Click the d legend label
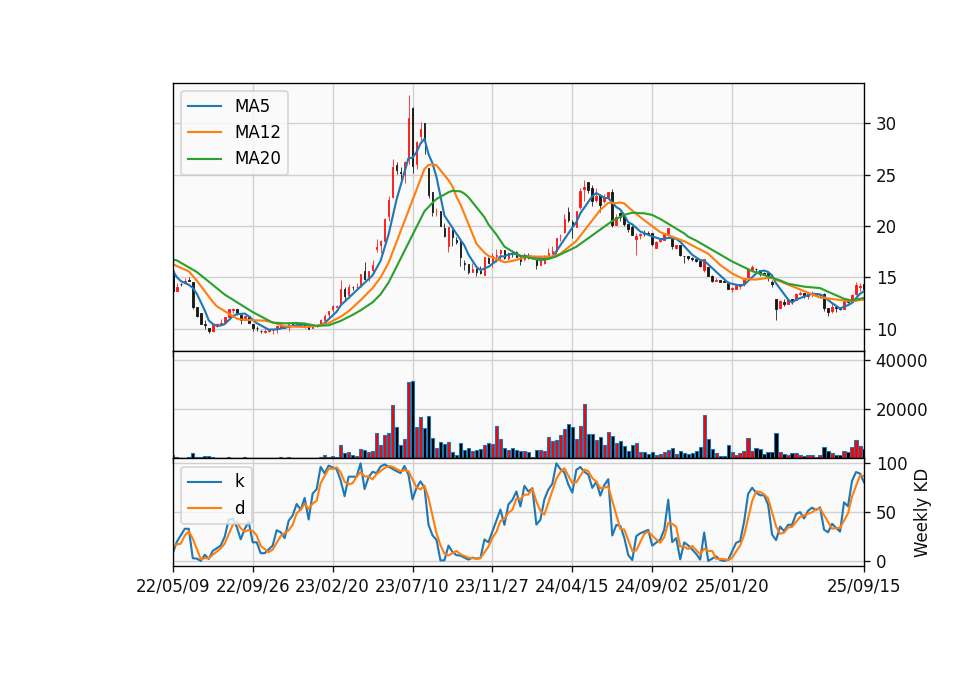Viewport: 960px width, 690px height. [239, 508]
